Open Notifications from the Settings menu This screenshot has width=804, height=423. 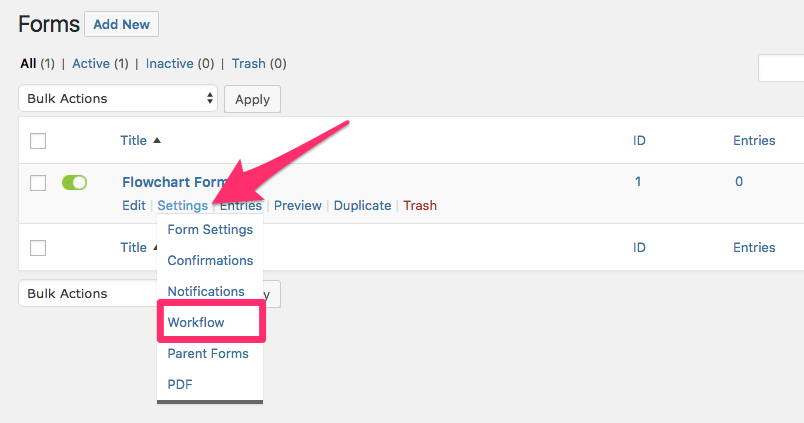[206, 291]
